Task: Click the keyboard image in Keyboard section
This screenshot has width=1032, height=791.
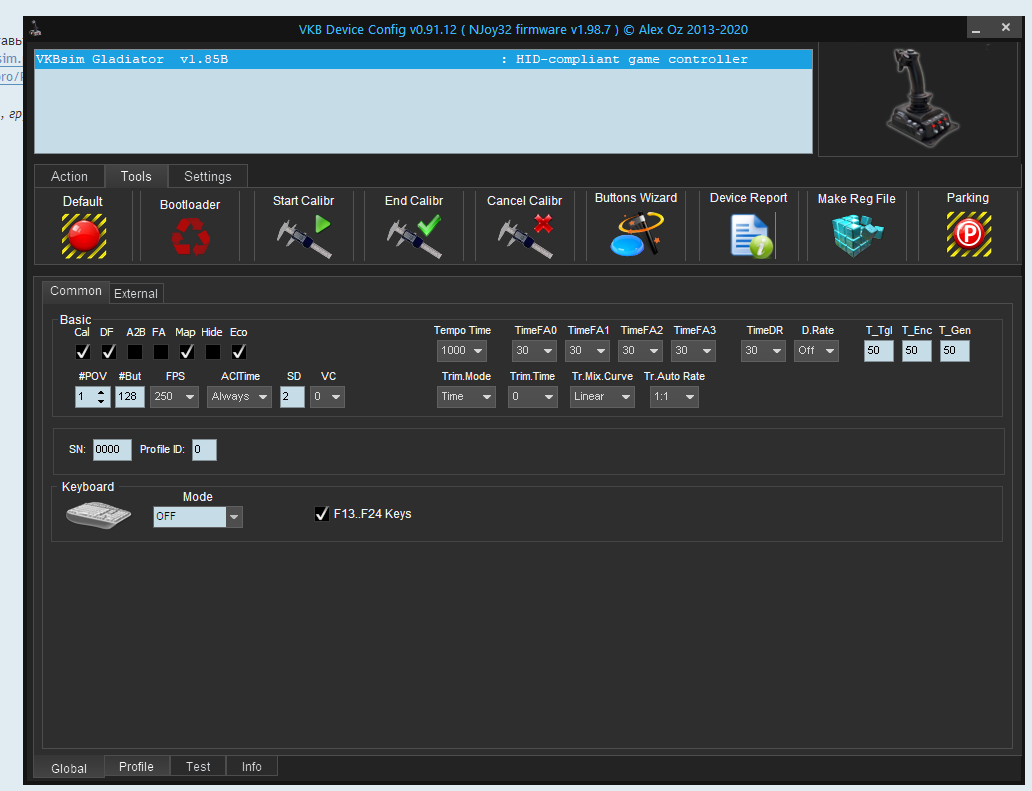Action: point(99,514)
